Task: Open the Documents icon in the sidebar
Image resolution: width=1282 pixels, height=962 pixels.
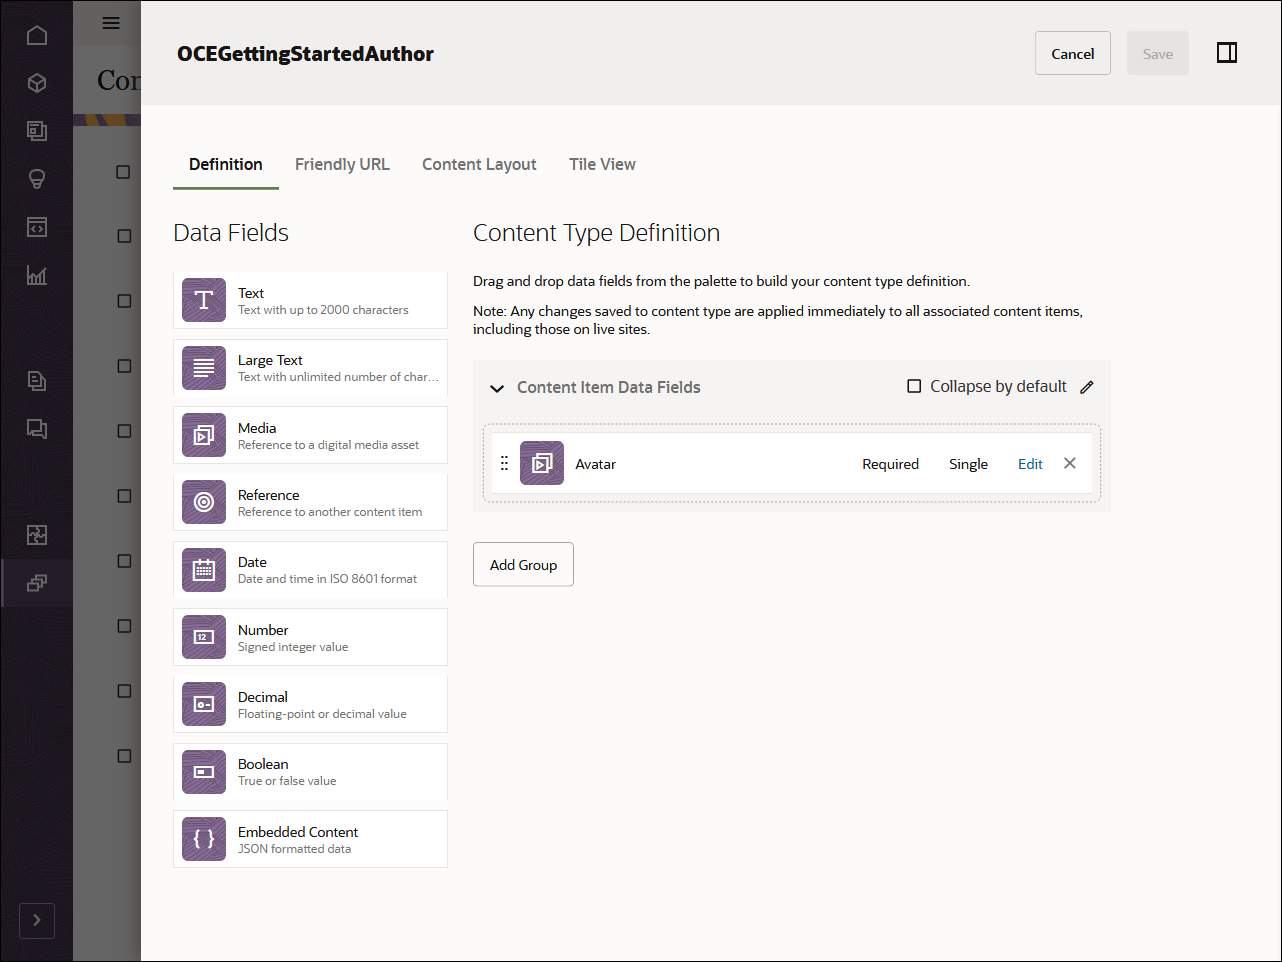Action: (37, 381)
